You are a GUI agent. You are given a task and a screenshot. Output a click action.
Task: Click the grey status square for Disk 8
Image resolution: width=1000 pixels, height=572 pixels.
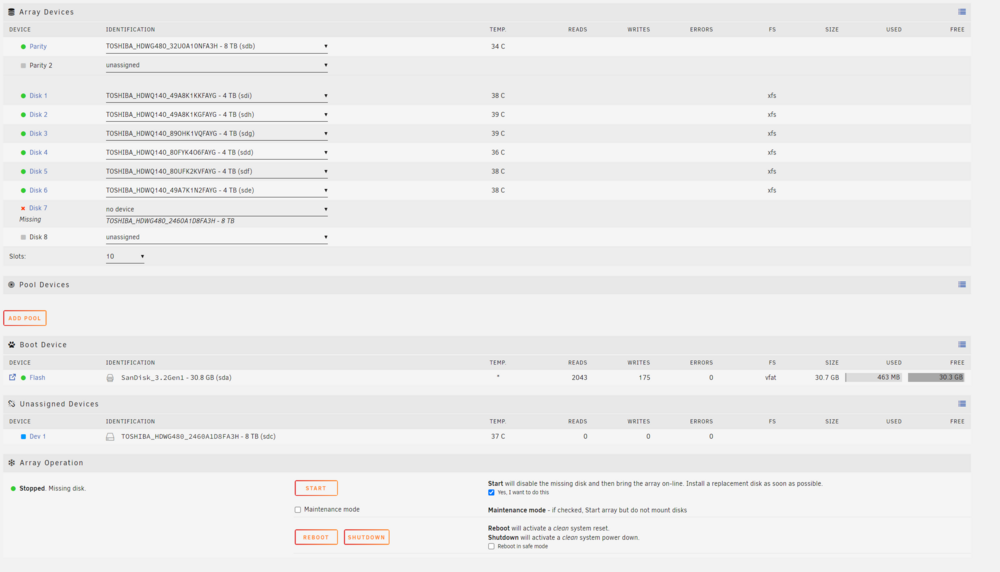(24, 237)
